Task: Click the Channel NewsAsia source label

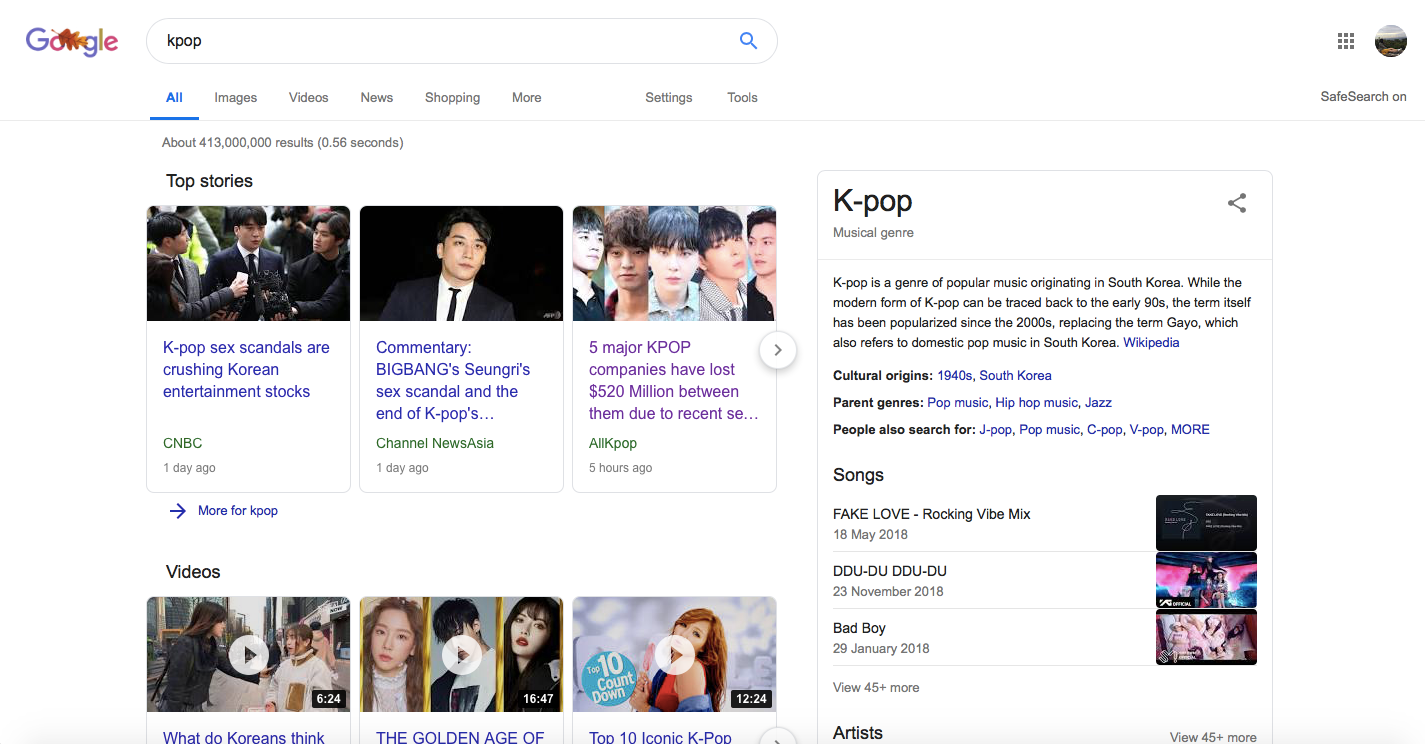Action: click(435, 443)
